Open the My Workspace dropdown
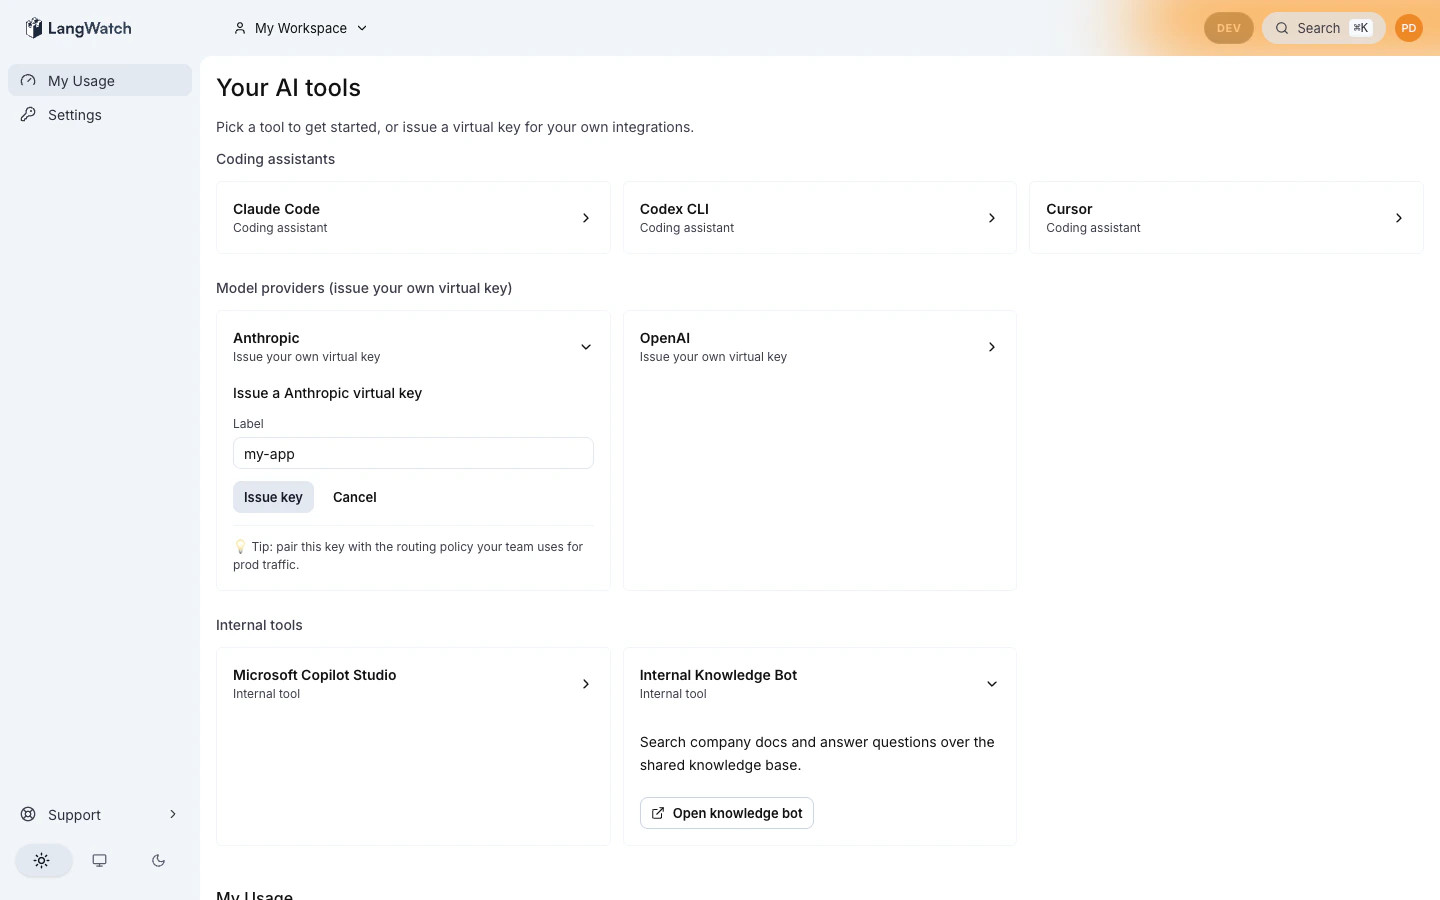The height and width of the screenshot is (900, 1440). pyautogui.click(x=301, y=28)
